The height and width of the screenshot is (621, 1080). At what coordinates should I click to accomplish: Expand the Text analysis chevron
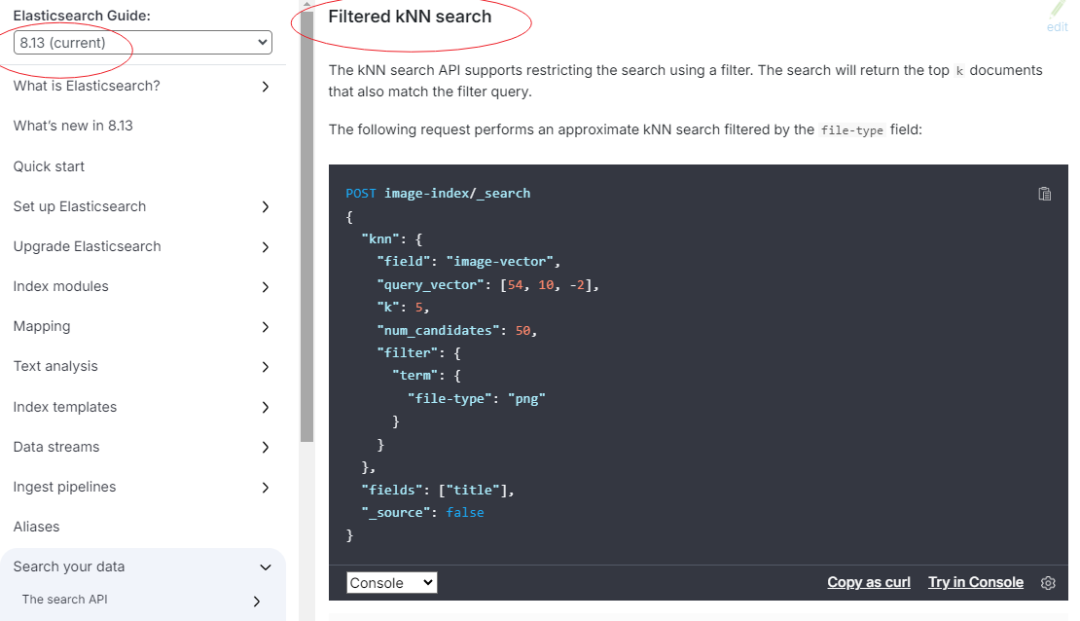pyautogui.click(x=265, y=366)
